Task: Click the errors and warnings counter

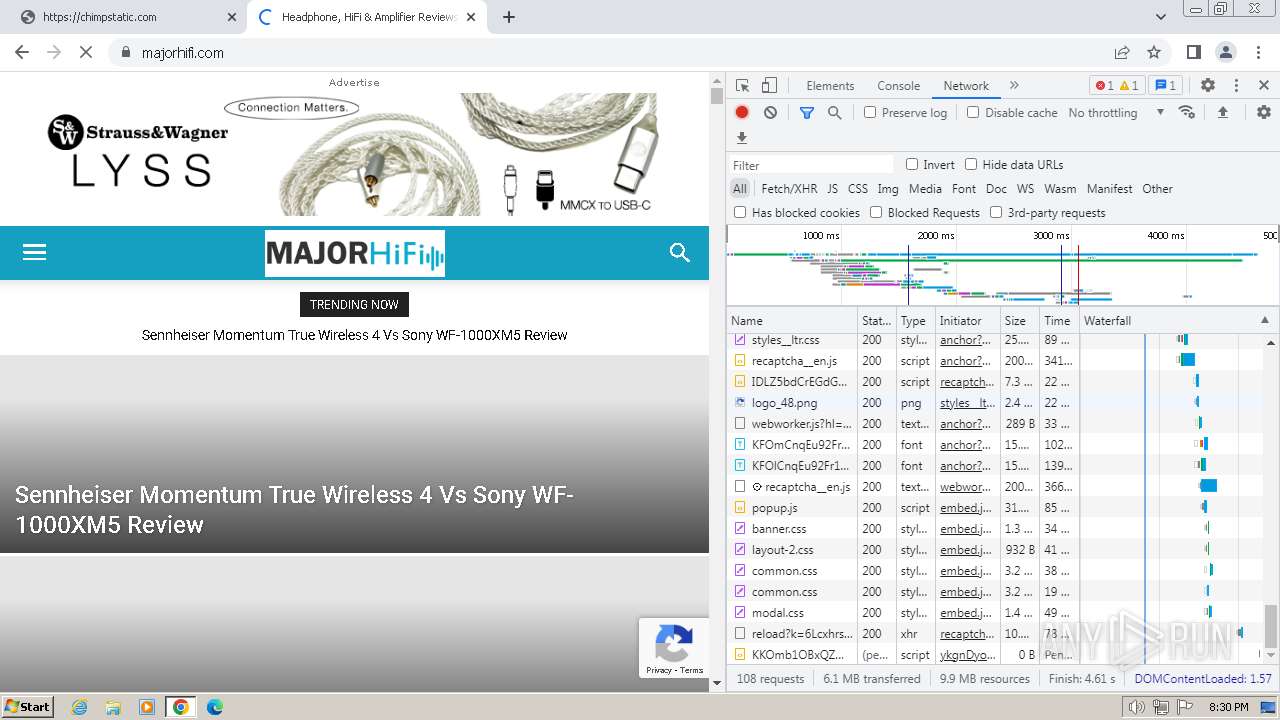Action: tap(1116, 86)
